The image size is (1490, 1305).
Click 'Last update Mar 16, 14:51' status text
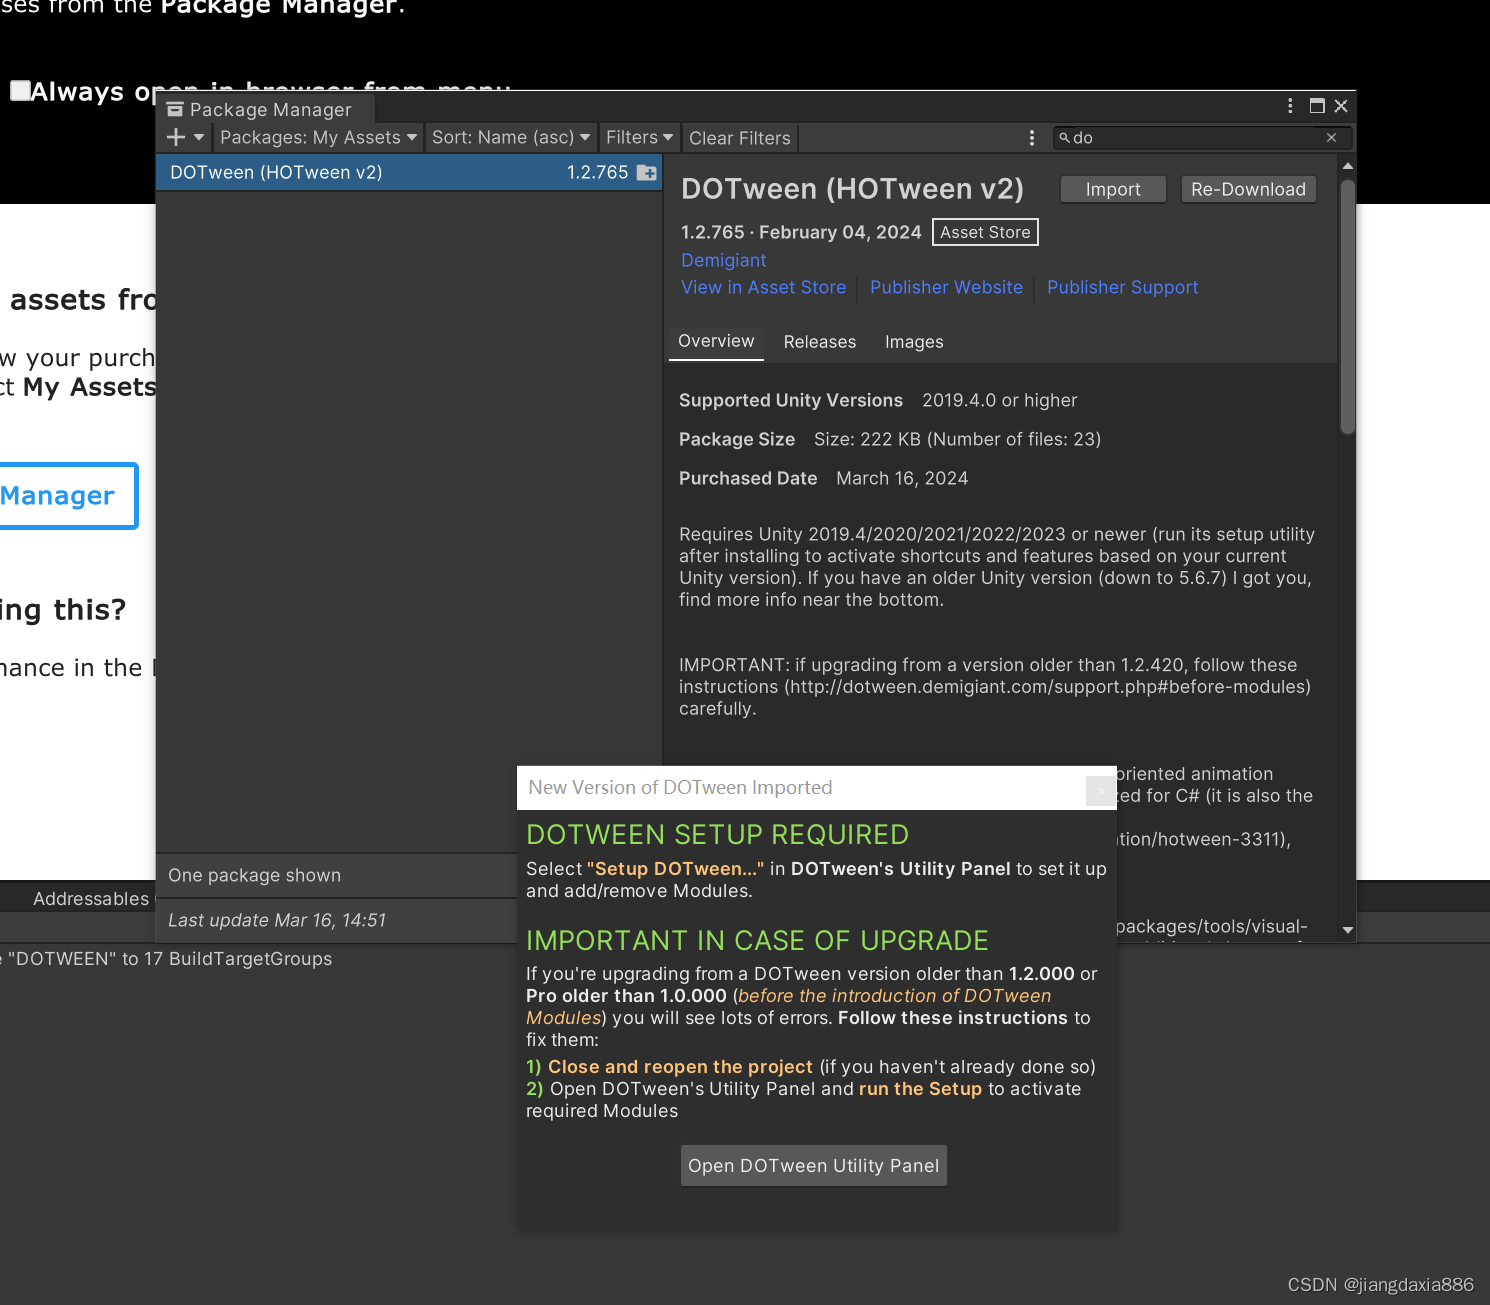pyautogui.click(x=277, y=920)
